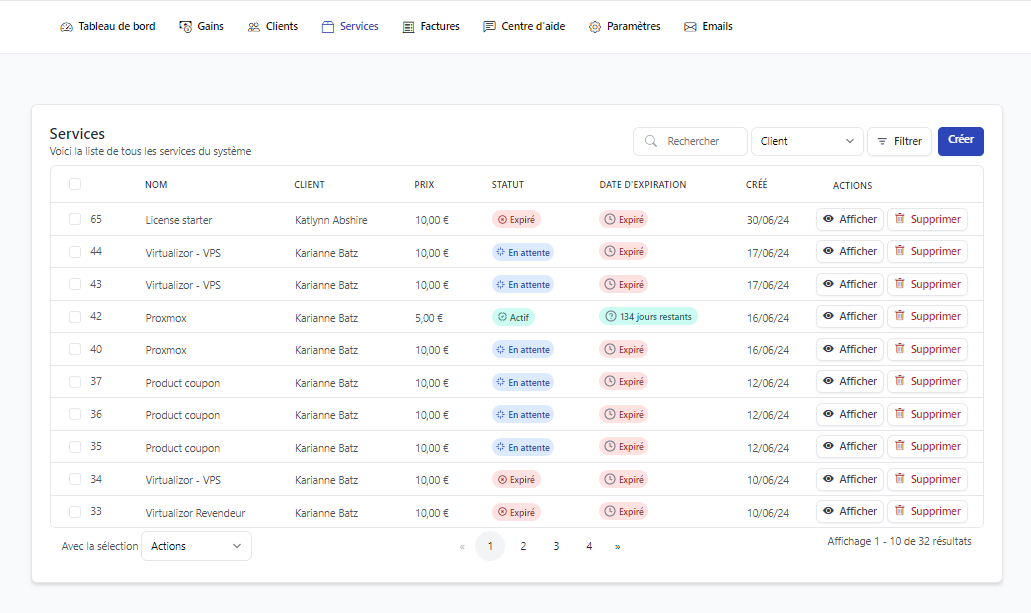Click Supprimer for License starter service

point(927,219)
